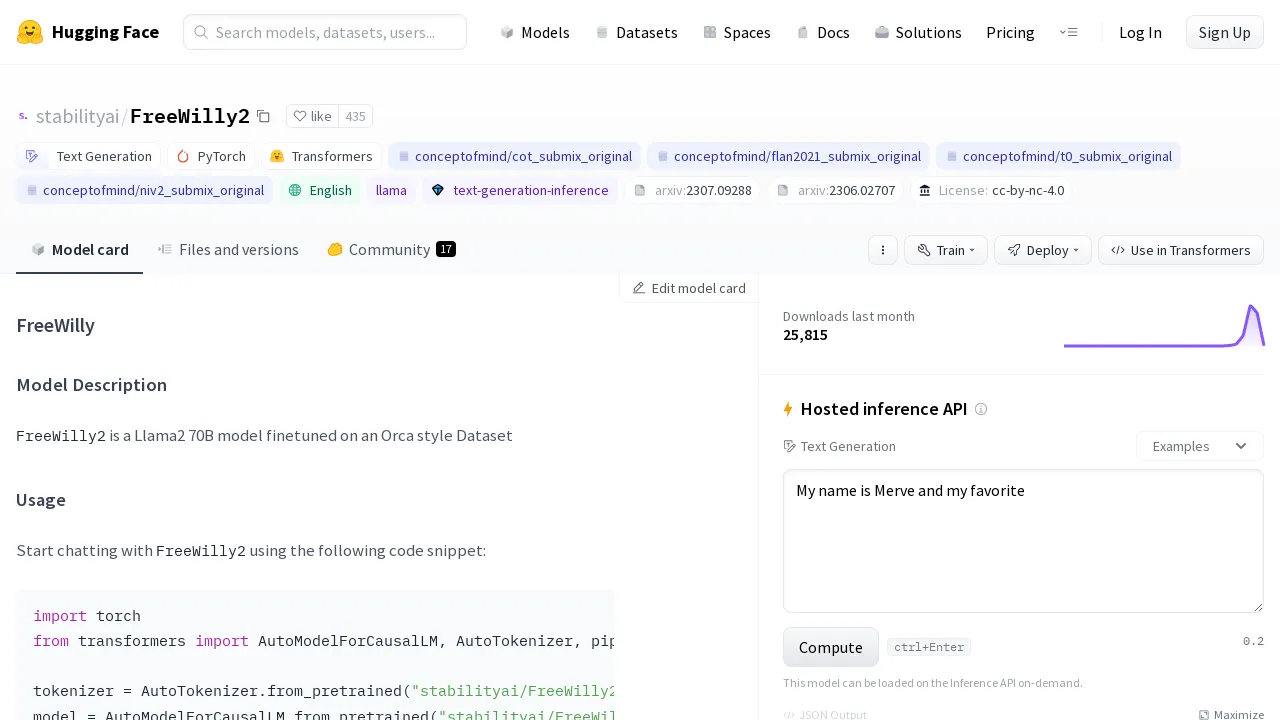Open the Solutions menu
1280x720 pixels.
point(918,32)
